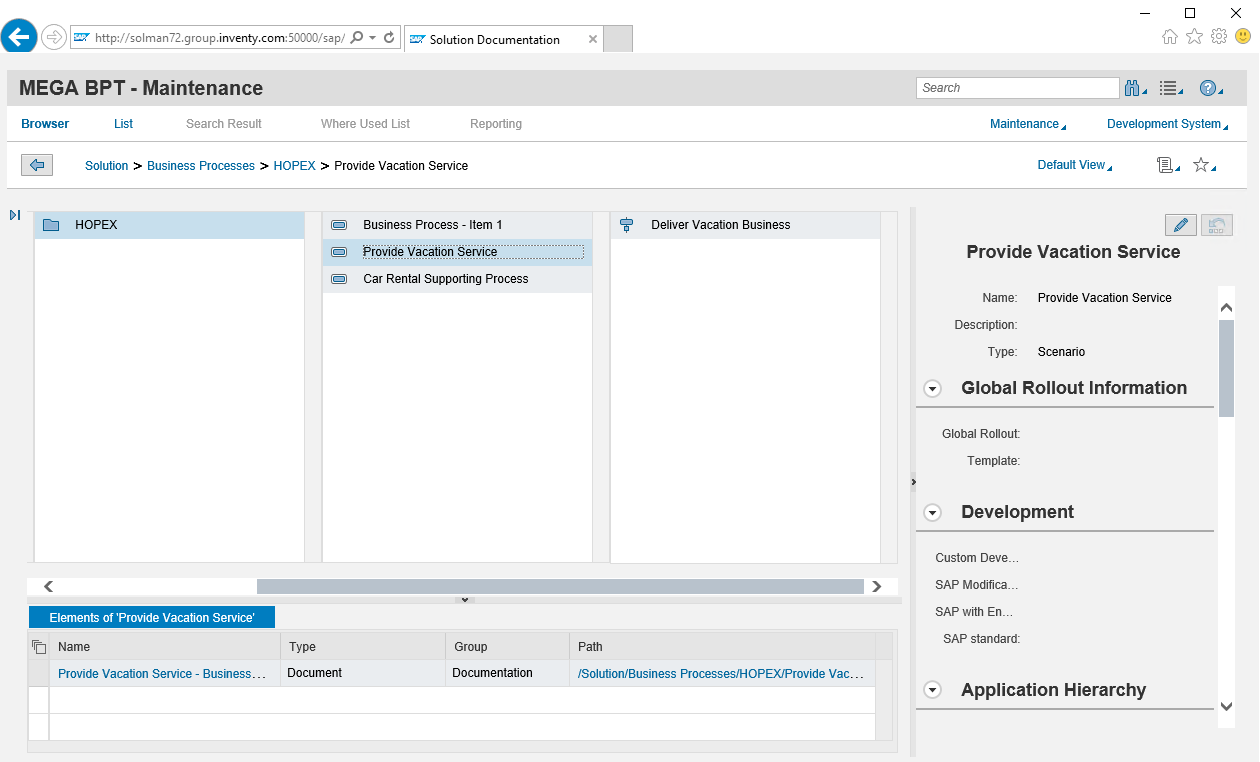Click the pencil edit icon
The image size is (1260, 762).
(x=1181, y=225)
